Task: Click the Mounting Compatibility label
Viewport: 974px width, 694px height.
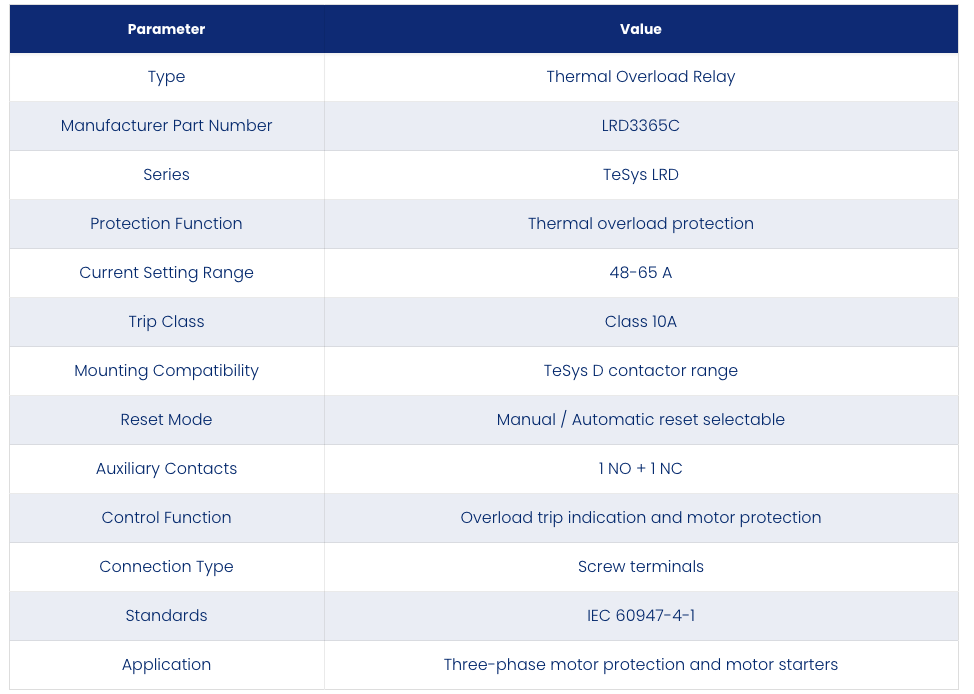Action: point(166,371)
